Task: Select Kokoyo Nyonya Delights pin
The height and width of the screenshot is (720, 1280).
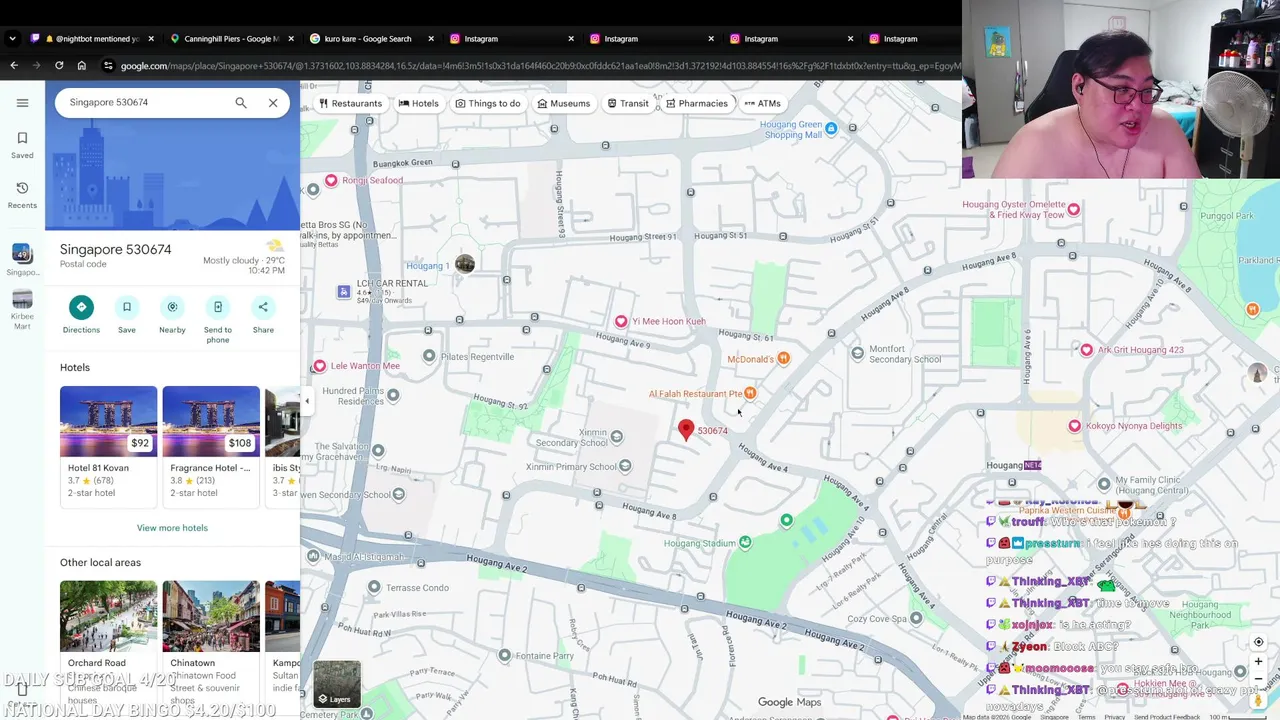Action: 1075,425
